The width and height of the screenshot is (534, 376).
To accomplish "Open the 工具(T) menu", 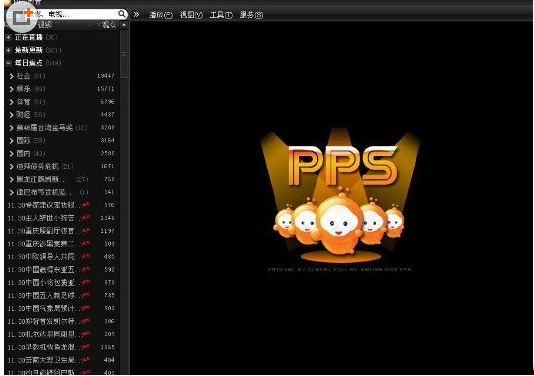I will 221,15.
